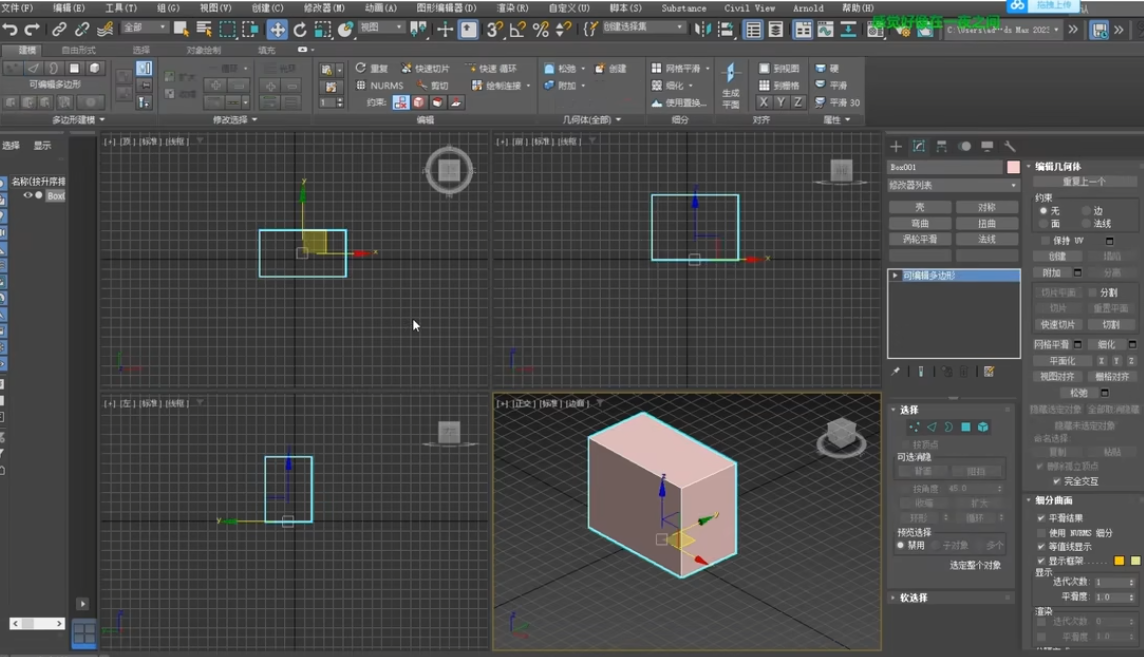Click Generate Planar (生成平面) ribbon icon
This screenshot has height=657, width=1144.
(x=730, y=86)
